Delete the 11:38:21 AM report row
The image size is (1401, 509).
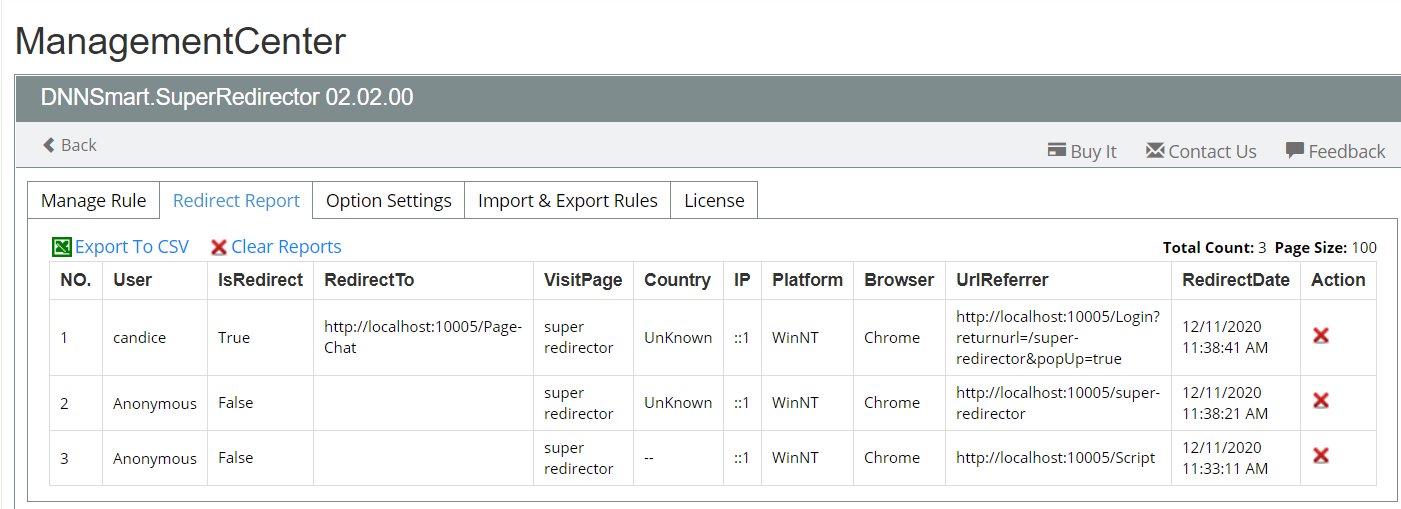[1320, 401]
